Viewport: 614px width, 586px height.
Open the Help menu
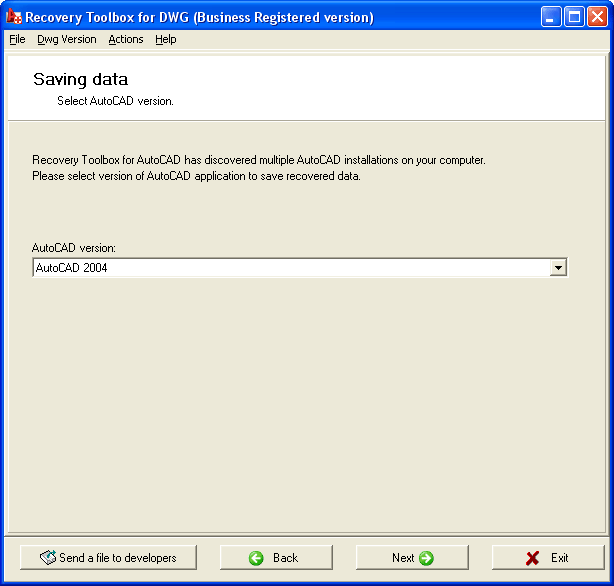tap(166, 39)
